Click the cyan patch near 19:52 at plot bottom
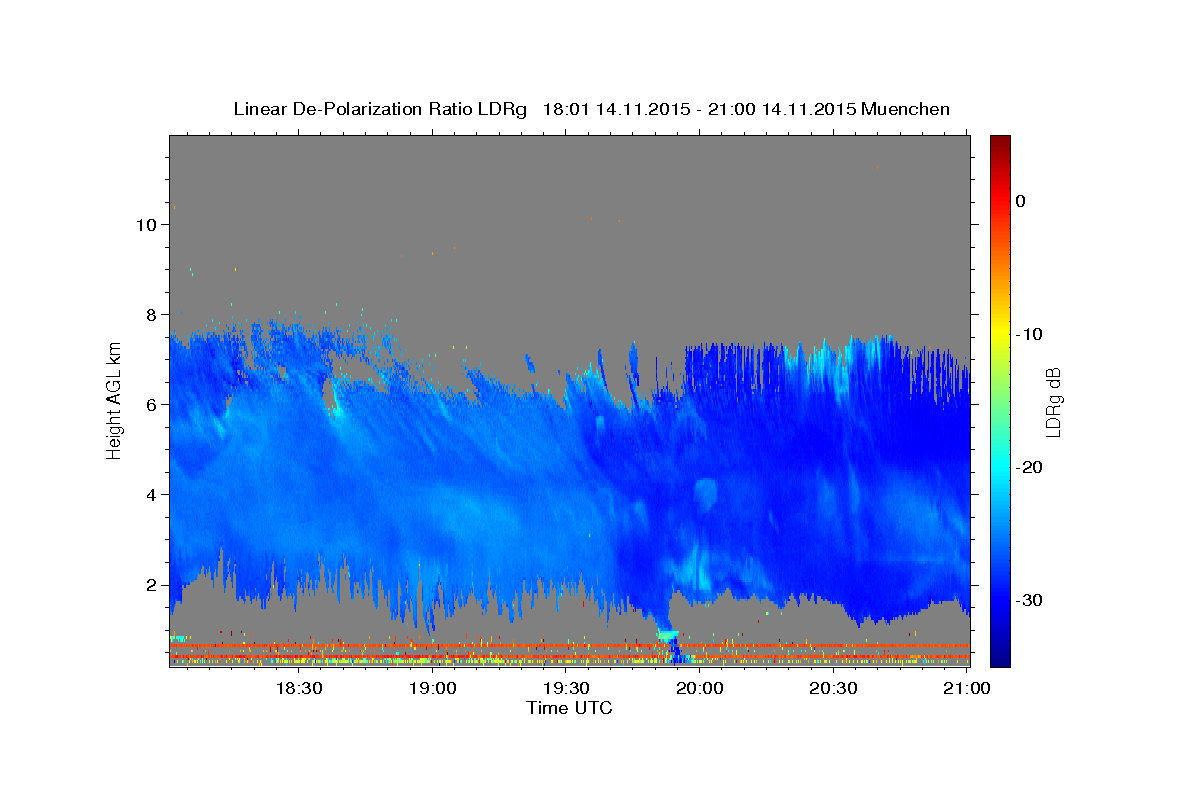 (x=667, y=635)
